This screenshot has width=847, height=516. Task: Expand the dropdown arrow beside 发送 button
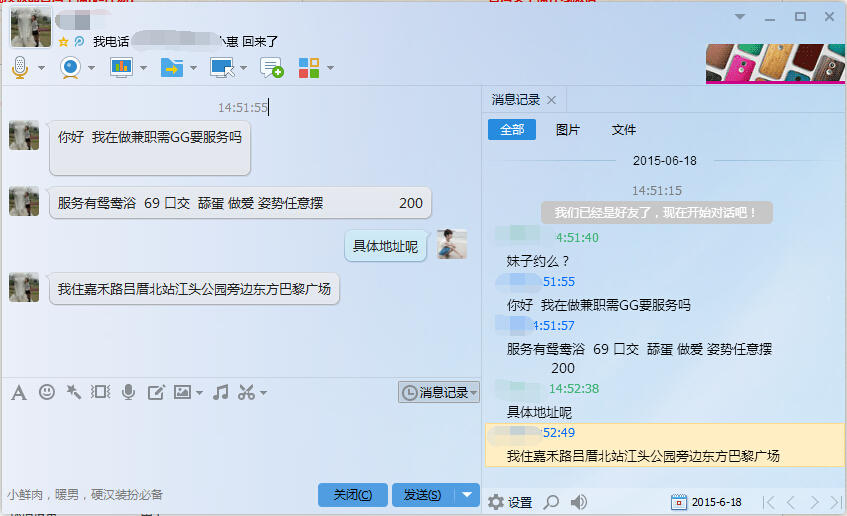click(469, 495)
